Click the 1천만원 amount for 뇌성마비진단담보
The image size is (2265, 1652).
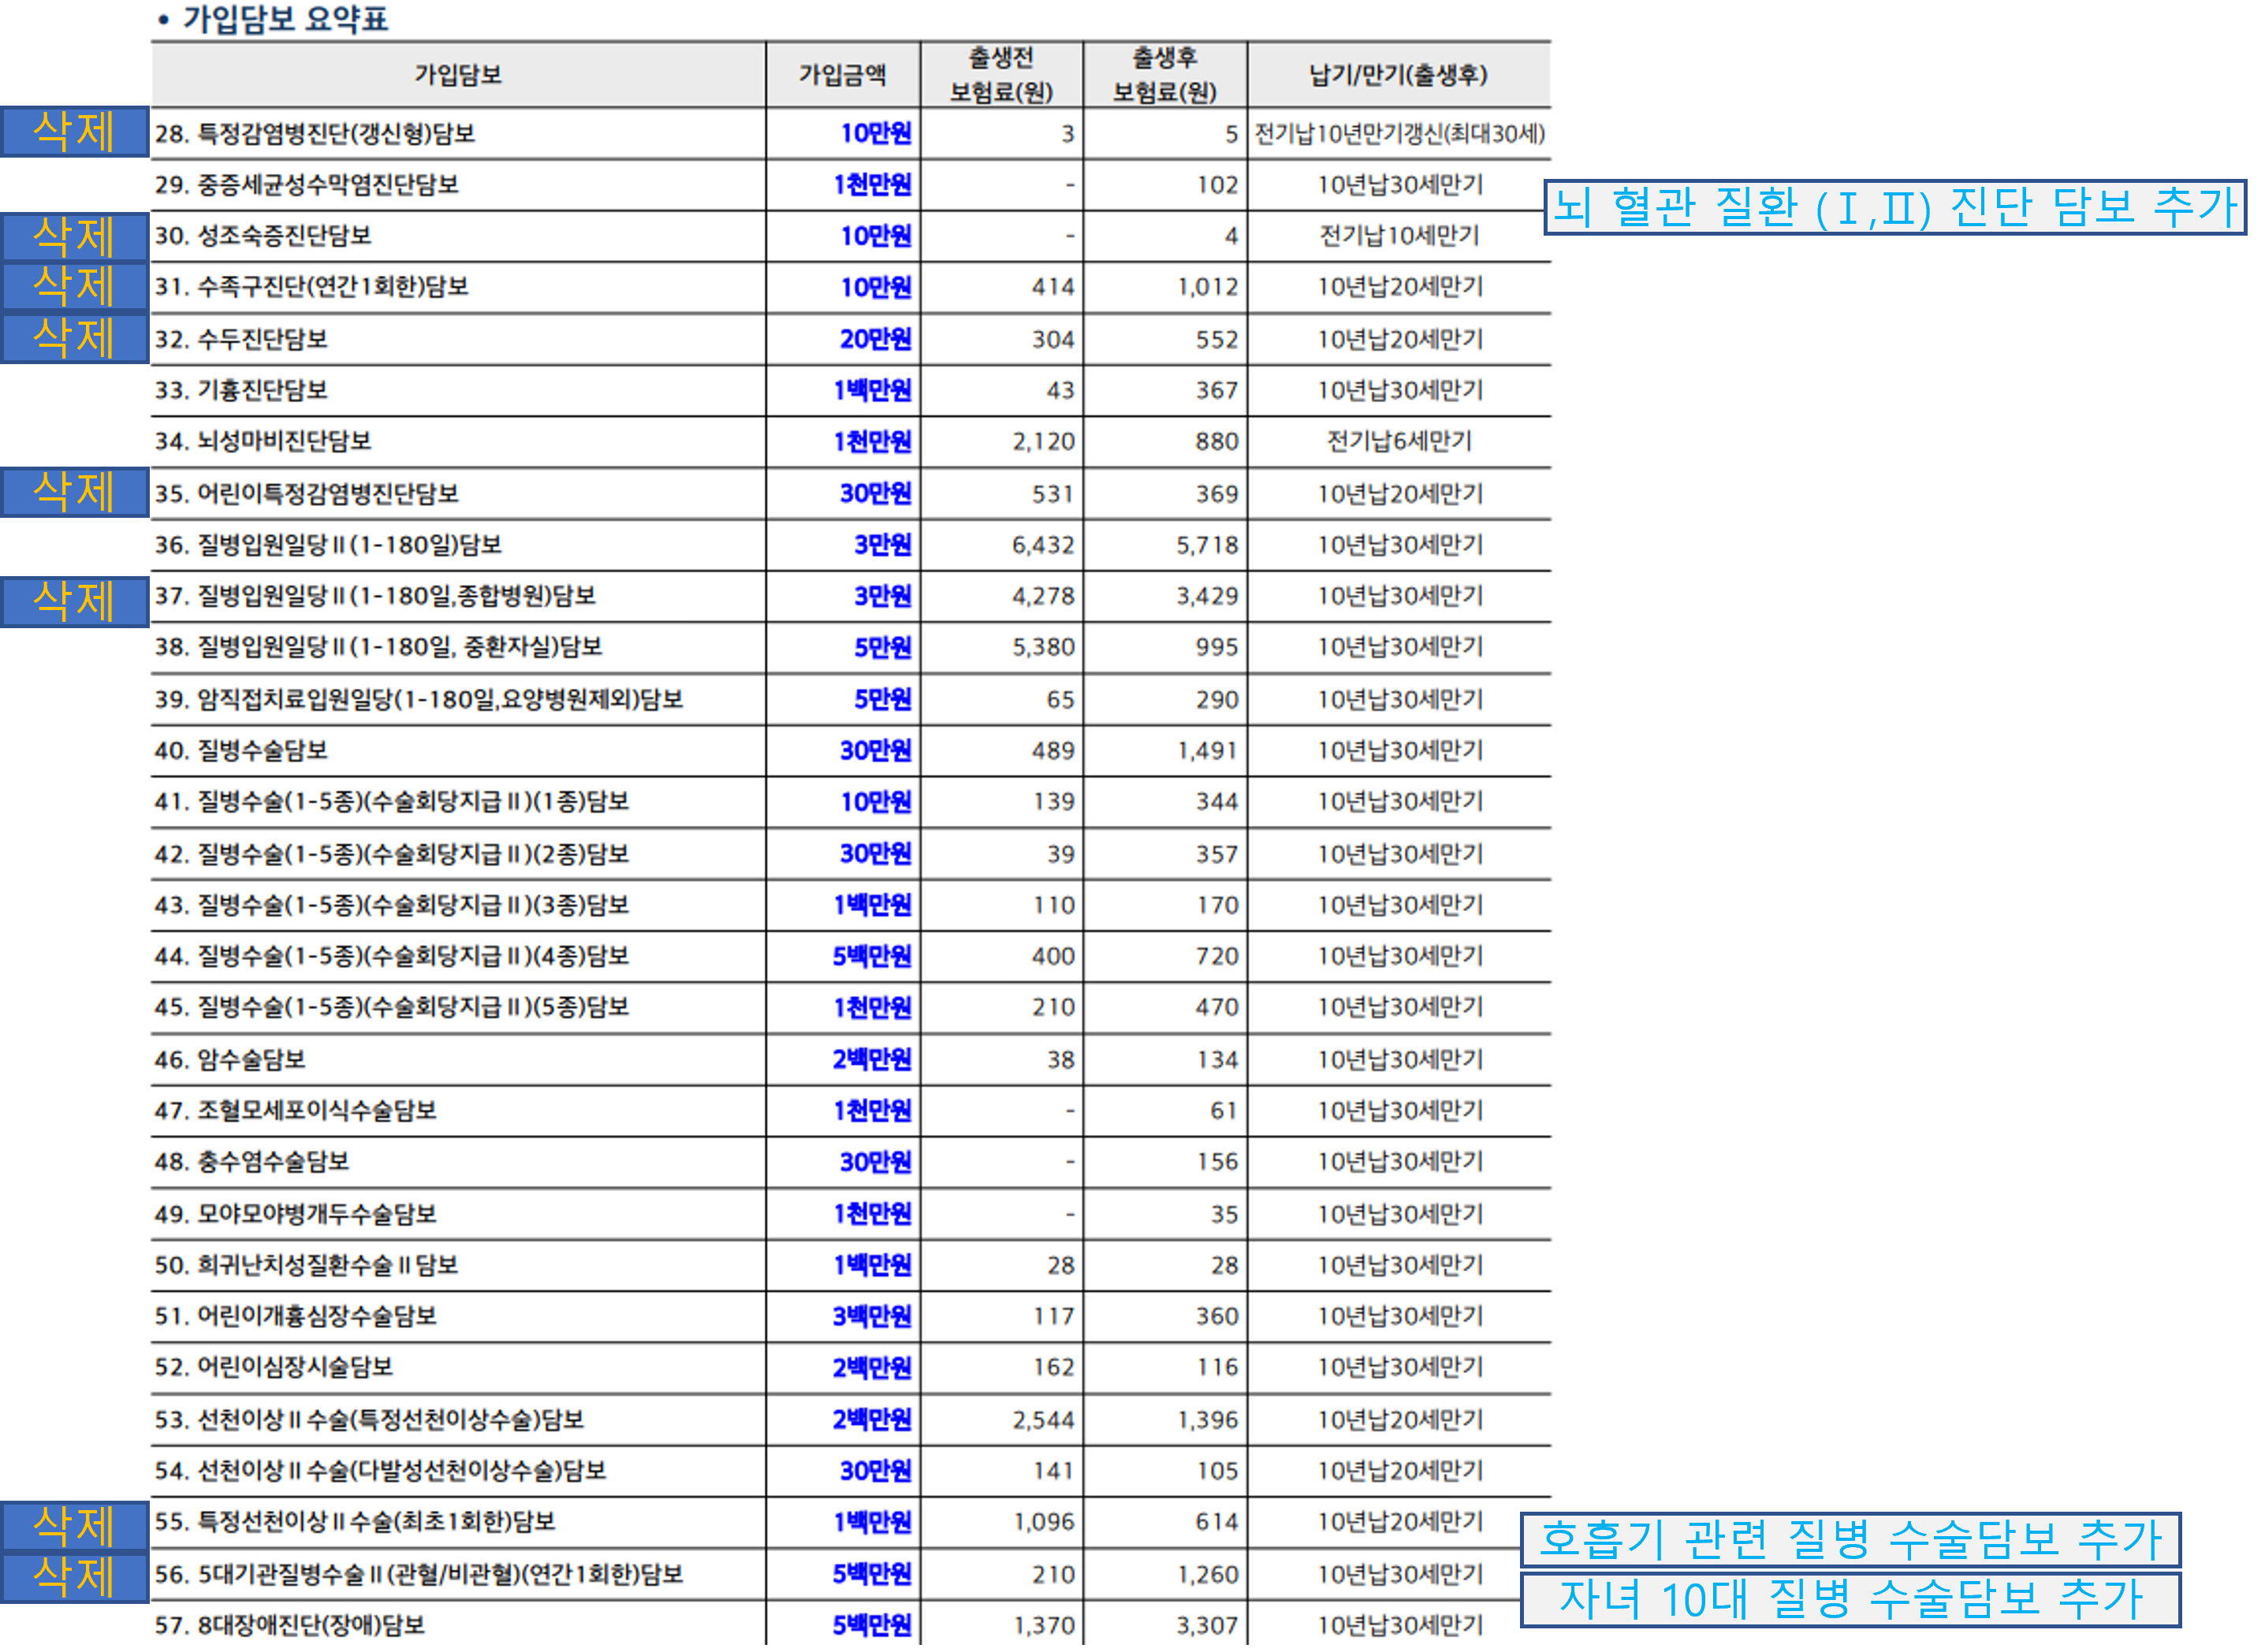pyautogui.click(x=871, y=442)
